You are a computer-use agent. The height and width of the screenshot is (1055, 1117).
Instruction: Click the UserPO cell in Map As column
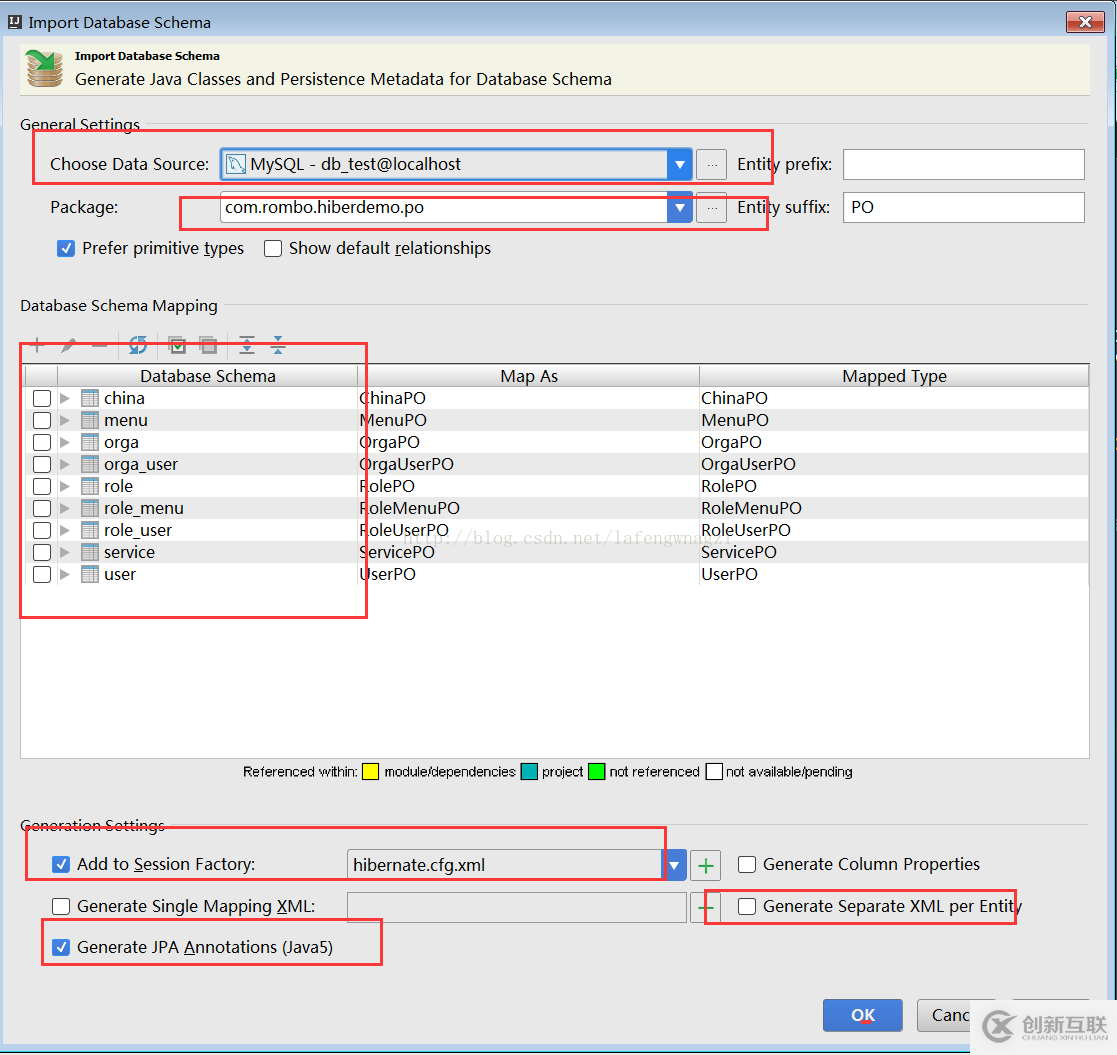click(x=529, y=574)
